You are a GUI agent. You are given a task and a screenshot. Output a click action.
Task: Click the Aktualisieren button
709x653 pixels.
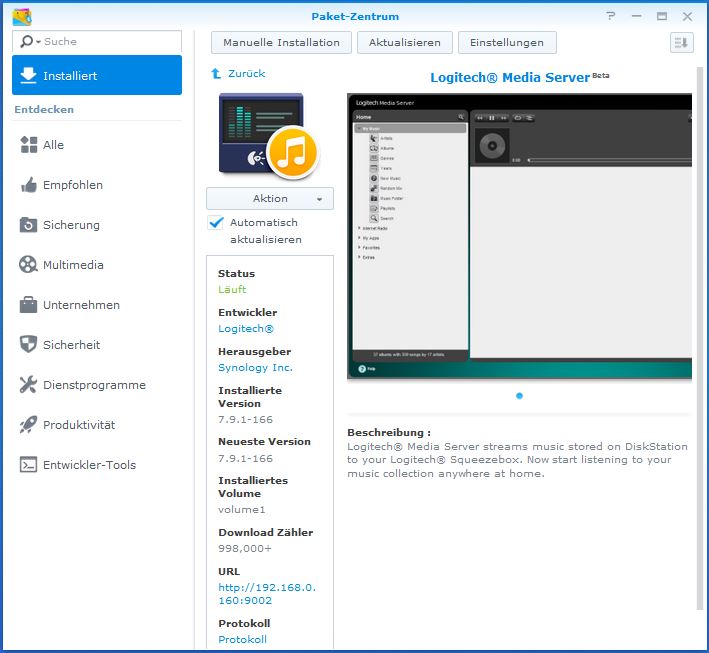click(405, 43)
